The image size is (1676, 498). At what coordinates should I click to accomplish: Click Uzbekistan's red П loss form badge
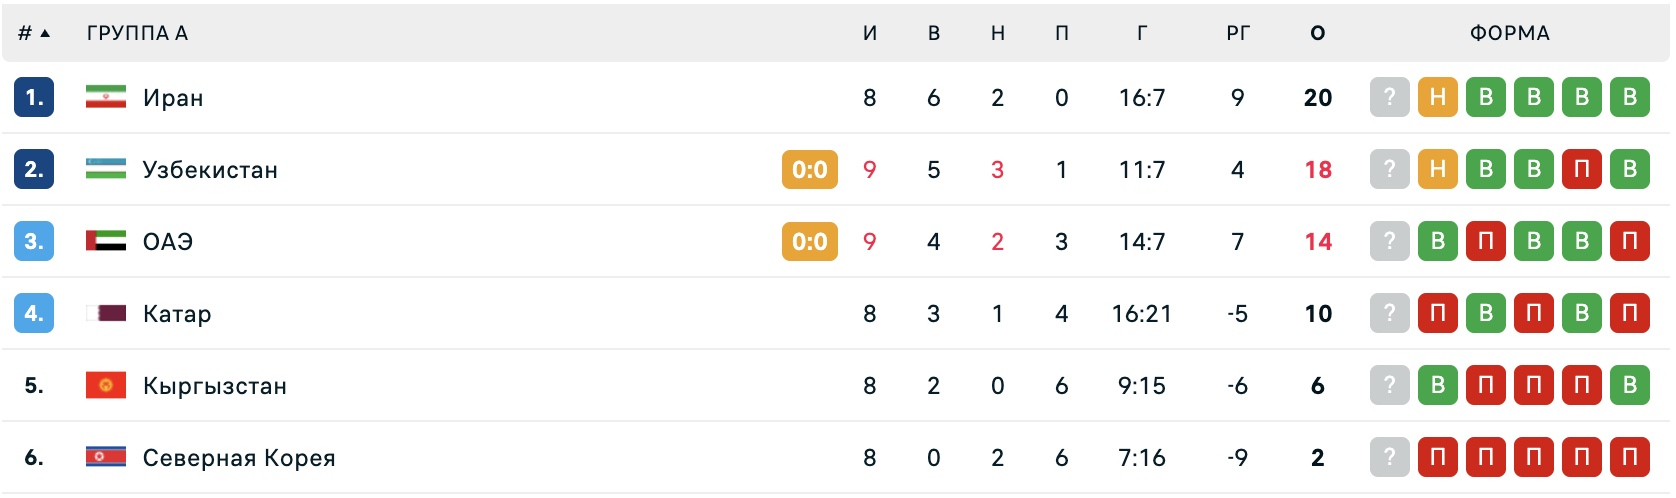pos(1582,169)
